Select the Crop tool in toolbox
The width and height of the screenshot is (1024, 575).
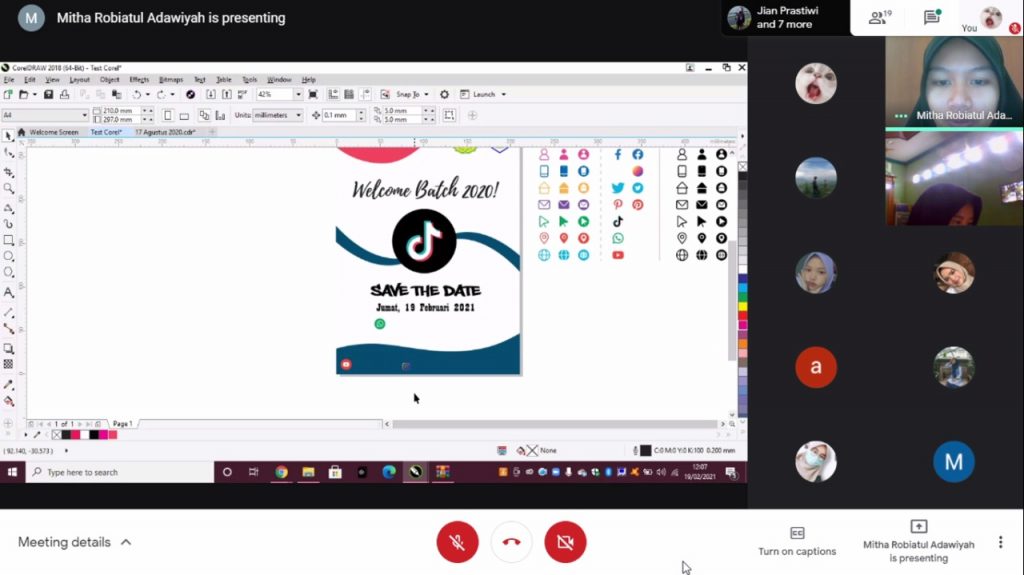8,172
